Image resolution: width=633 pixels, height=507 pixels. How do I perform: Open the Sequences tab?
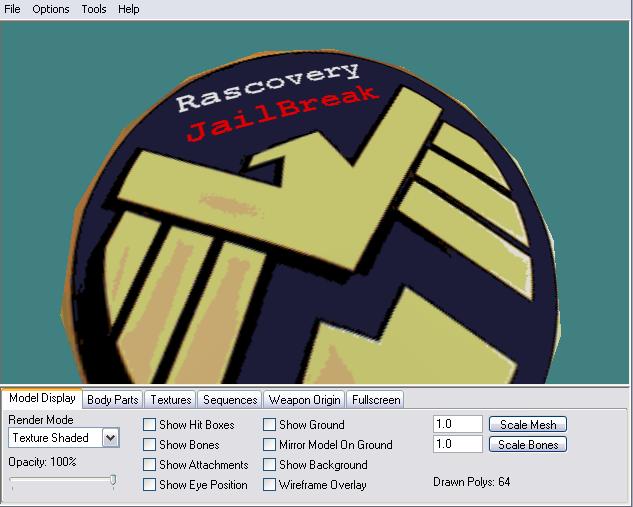point(230,400)
